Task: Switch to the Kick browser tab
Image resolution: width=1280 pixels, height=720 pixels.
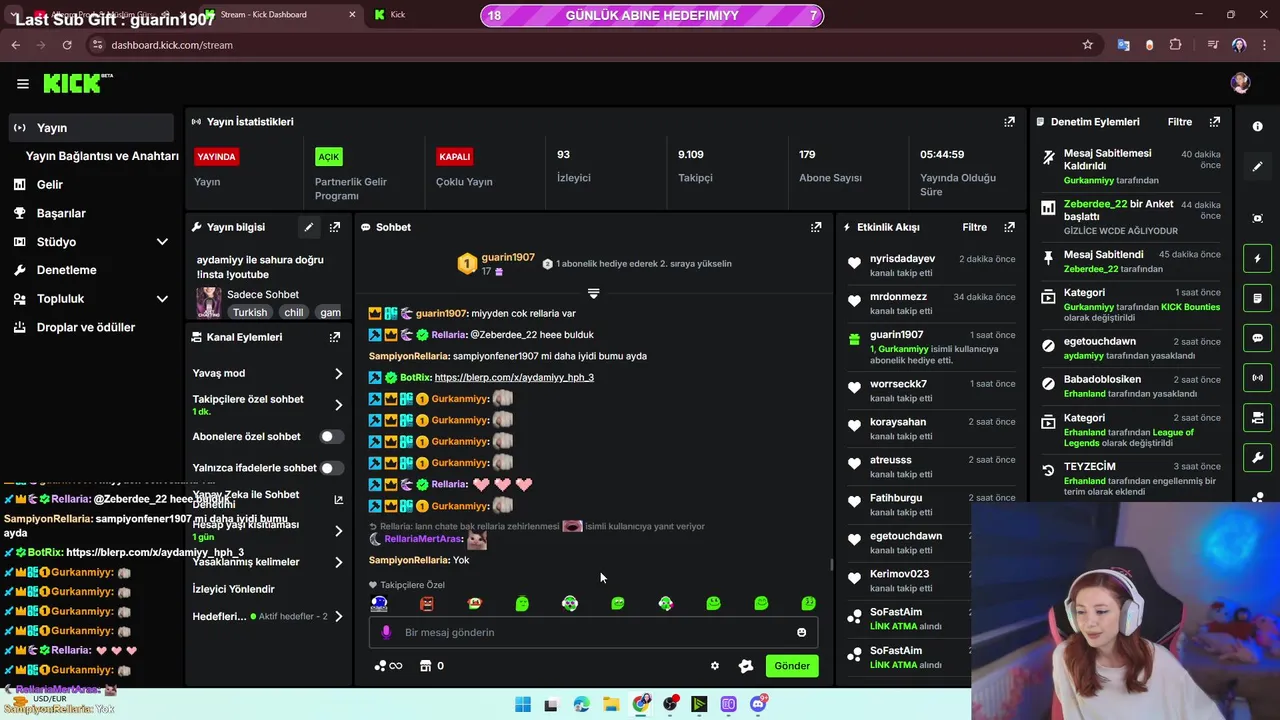Action: point(398,14)
